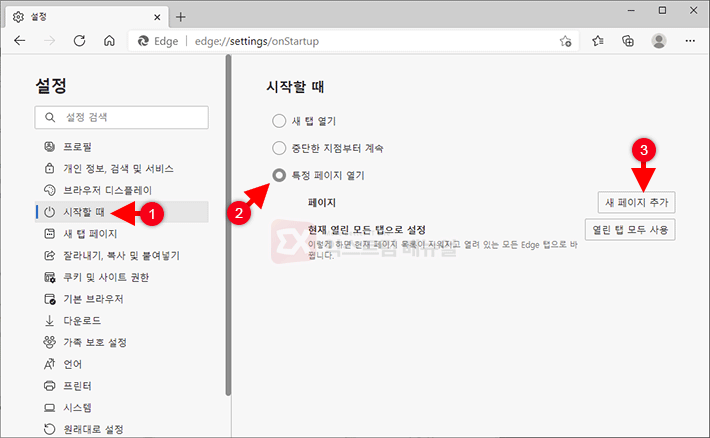The width and height of the screenshot is (710, 438).
Task: Open 프로필 settings section
Action: pyautogui.click(x=77, y=147)
